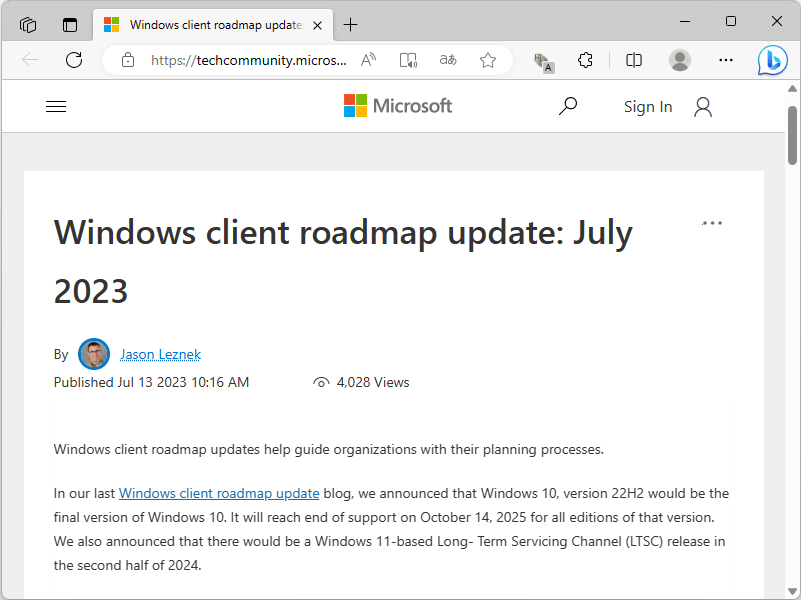This screenshot has width=801, height=600.
Task: Open the Extensions puzzle icon
Action: point(585,60)
